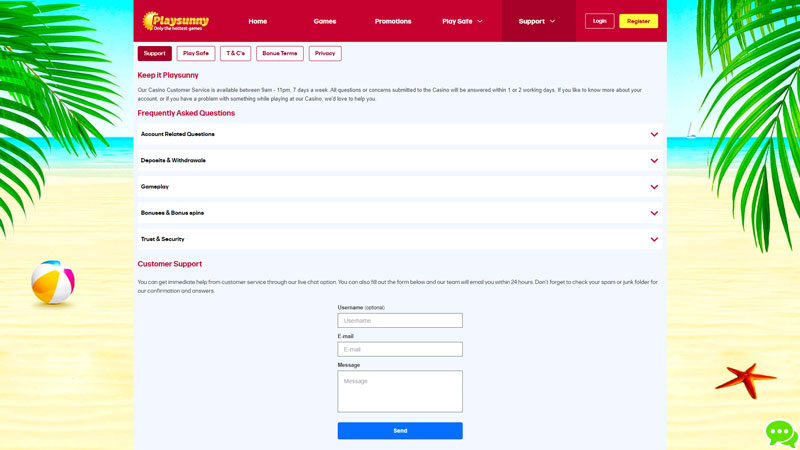This screenshot has height=450, width=800.
Task: Navigate to Promotions
Action: (x=393, y=21)
